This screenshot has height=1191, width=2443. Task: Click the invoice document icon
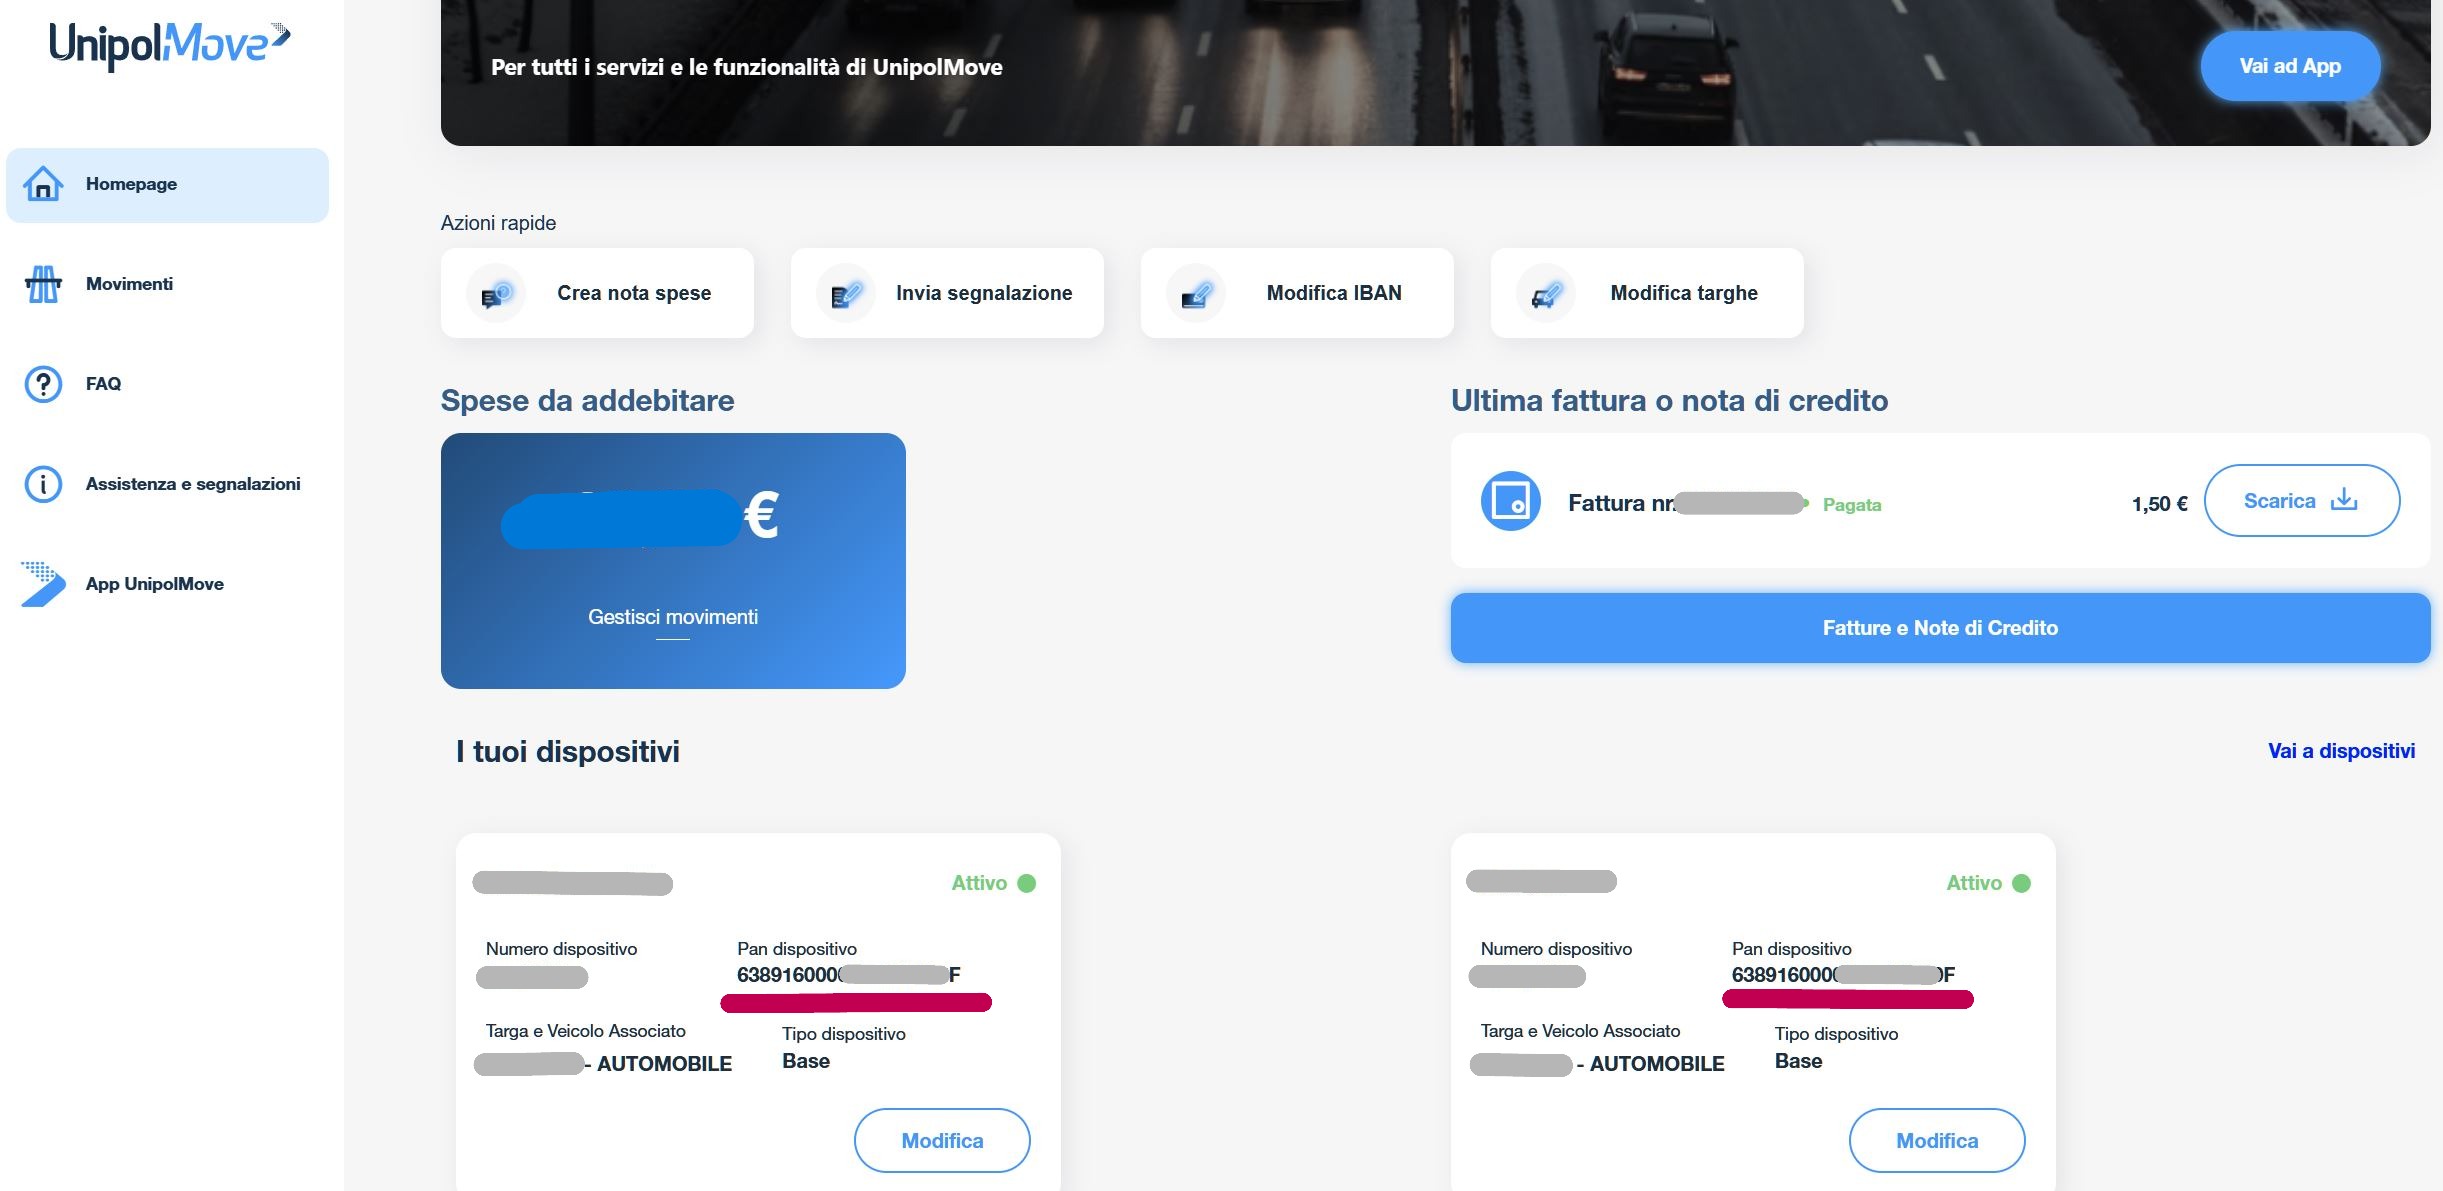point(1510,501)
